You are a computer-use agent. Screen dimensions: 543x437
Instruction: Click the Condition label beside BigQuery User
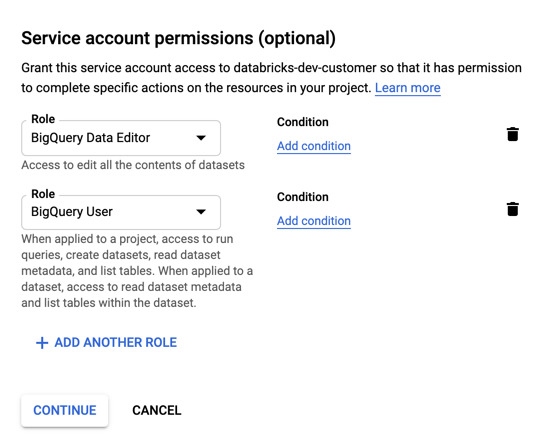303,197
